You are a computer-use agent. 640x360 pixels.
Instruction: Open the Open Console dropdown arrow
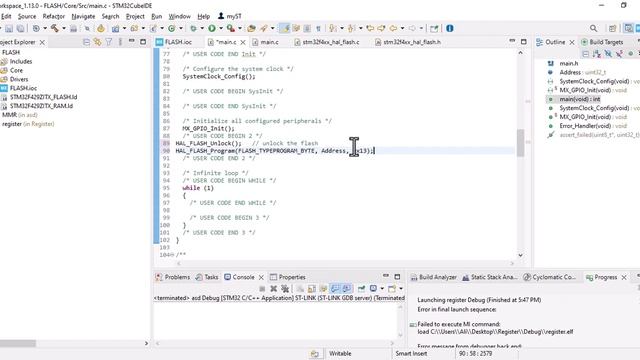tap(401, 289)
